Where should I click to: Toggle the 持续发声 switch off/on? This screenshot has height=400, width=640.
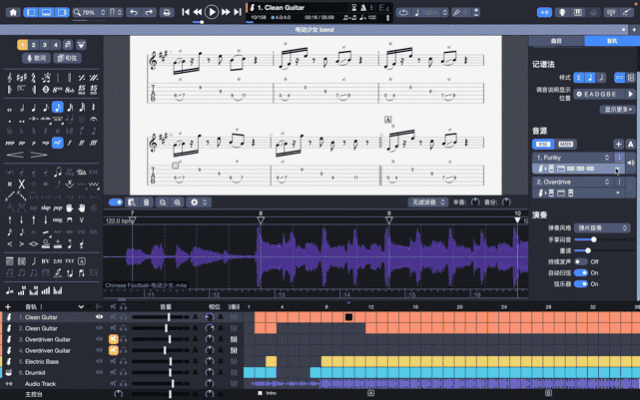coord(581,261)
